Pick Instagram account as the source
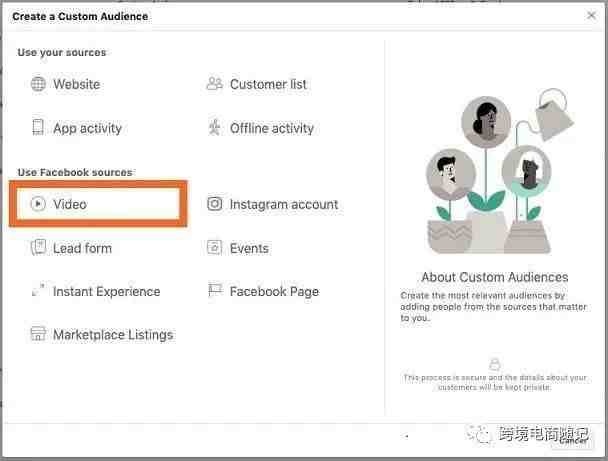This screenshot has height=461, width=608. click(x=273, y=204)
